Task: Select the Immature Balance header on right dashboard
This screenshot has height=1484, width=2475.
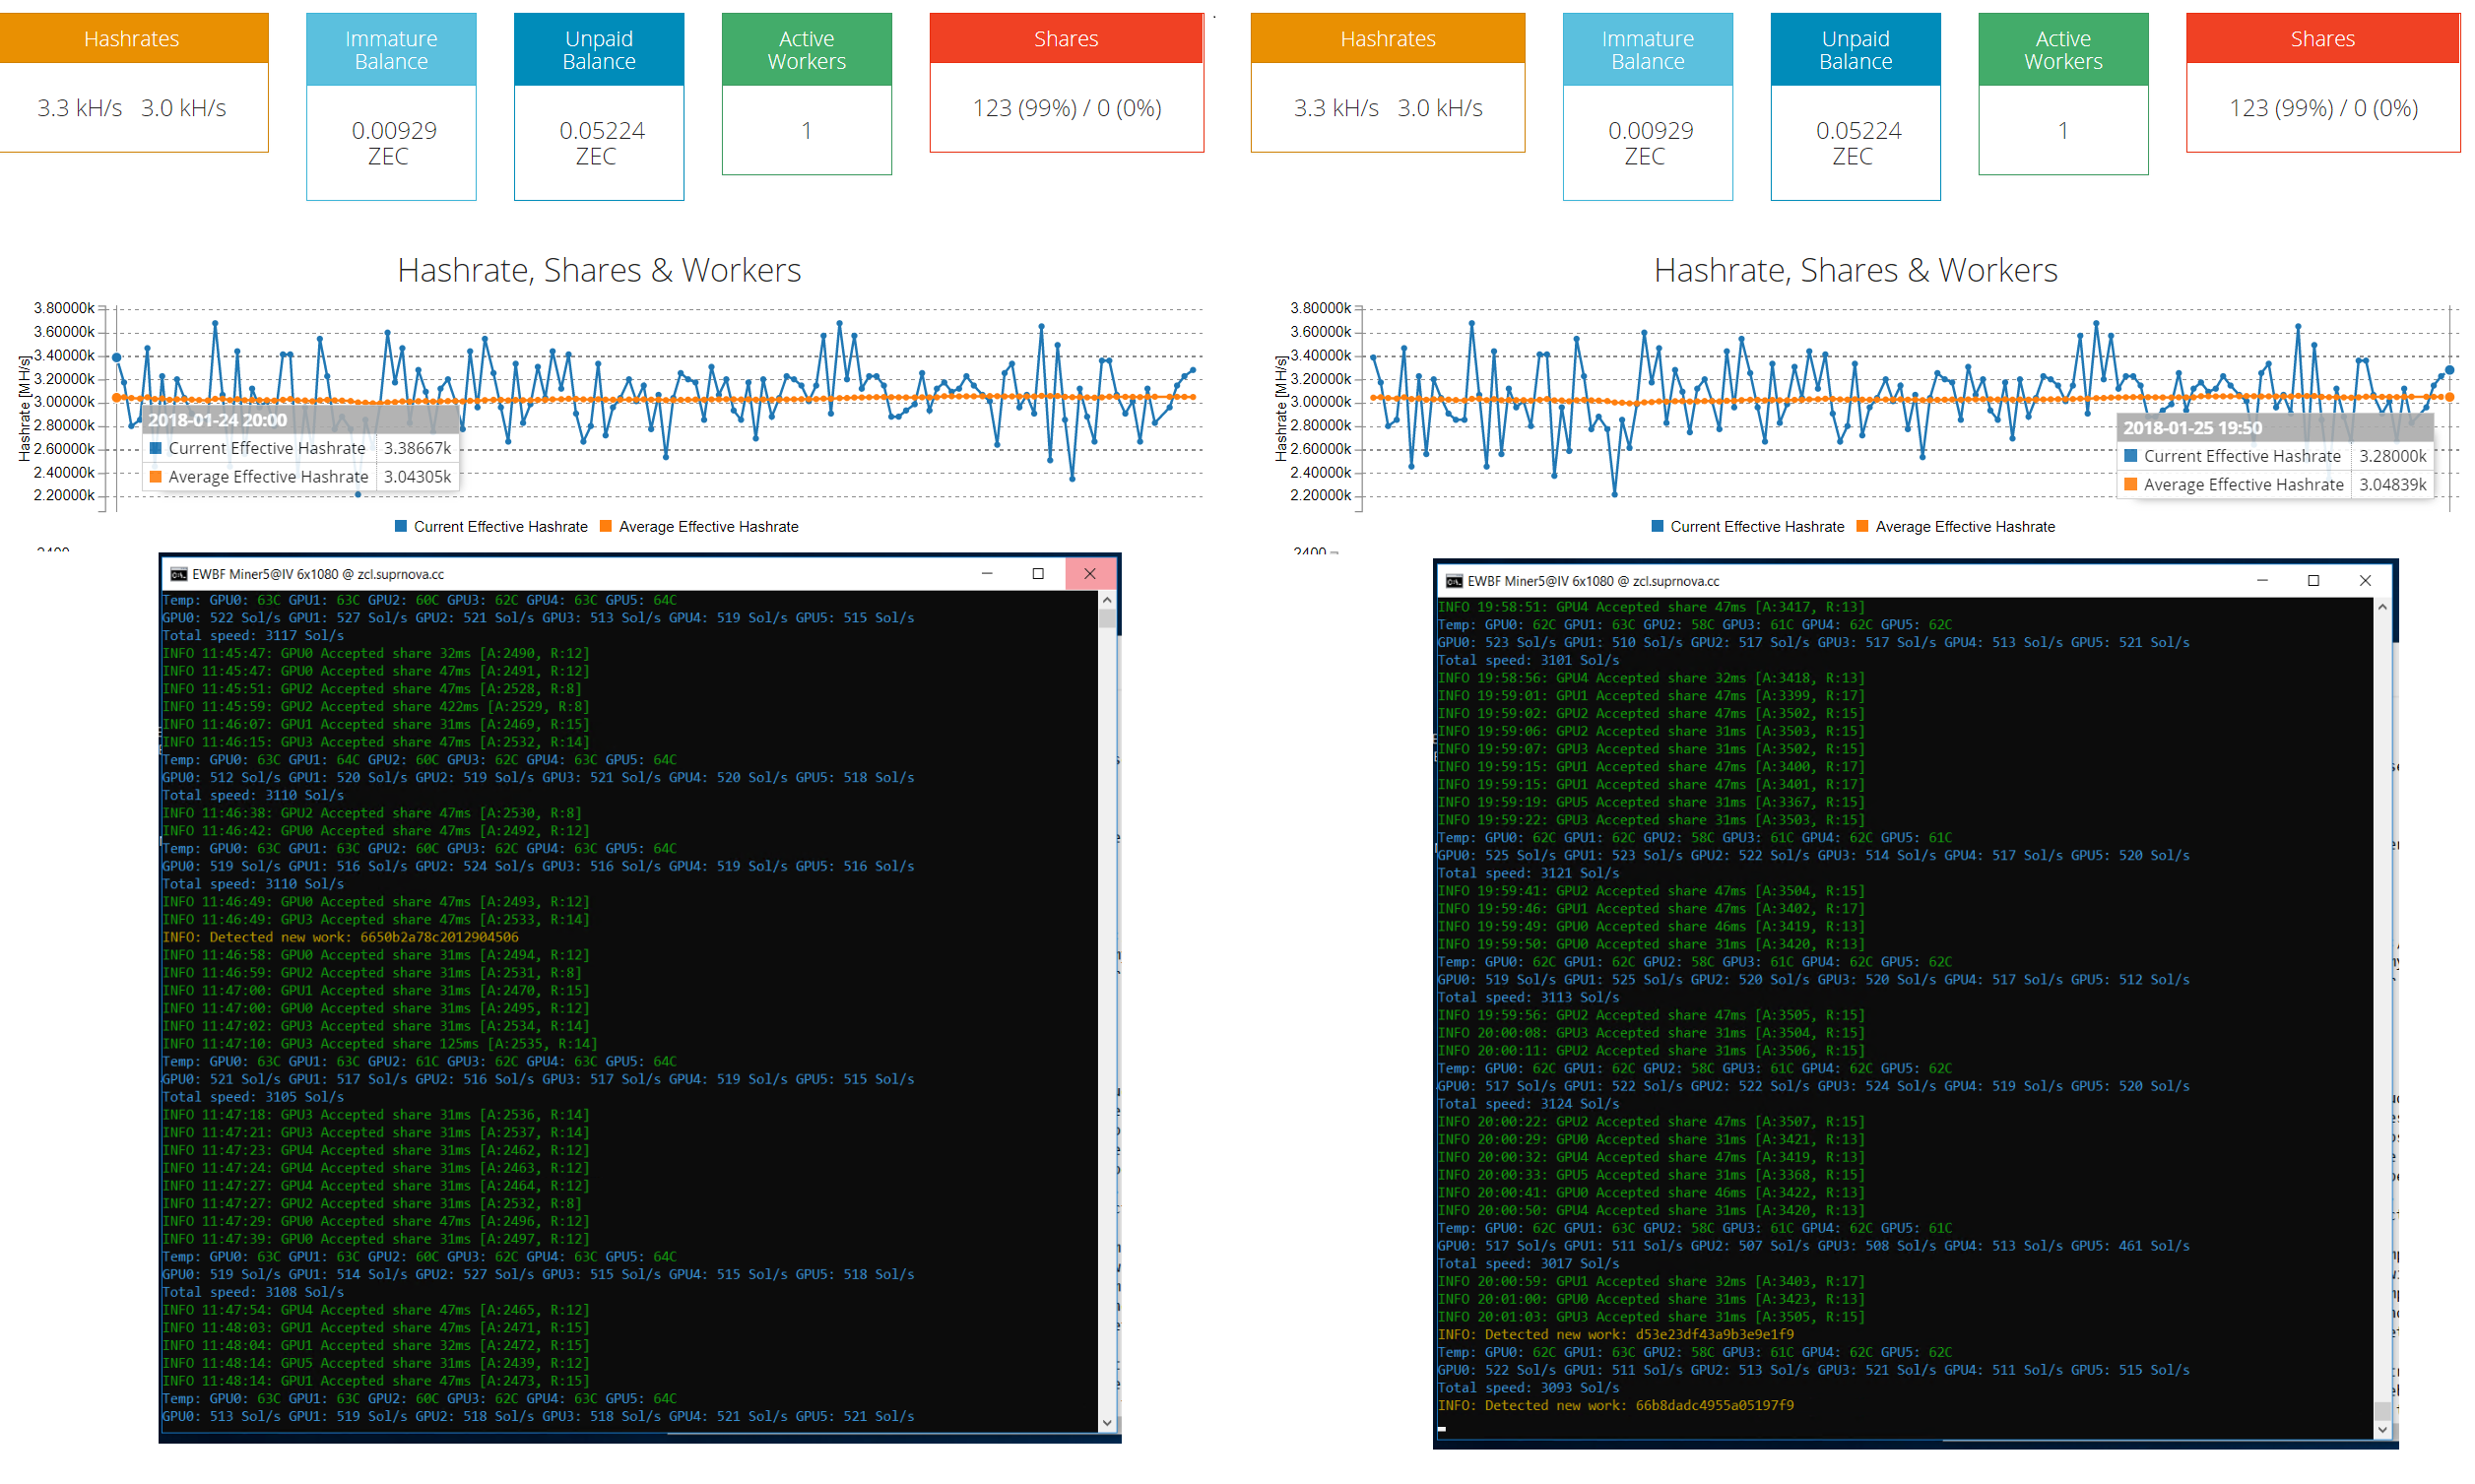Action: (x=1648, y=49)
